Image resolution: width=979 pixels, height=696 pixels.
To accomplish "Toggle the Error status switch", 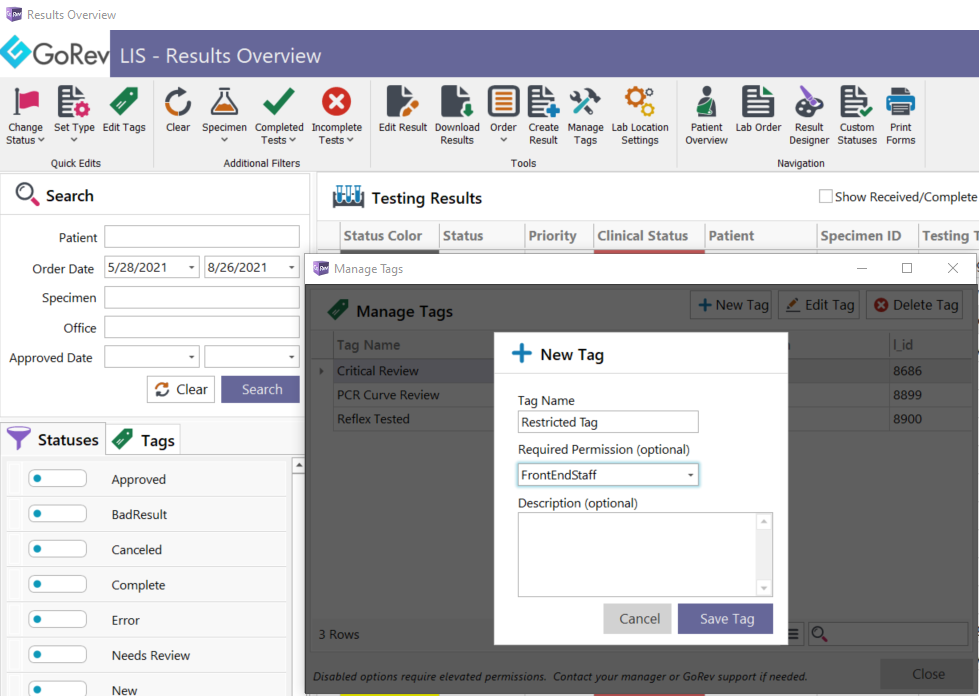I will coord(57,619).
